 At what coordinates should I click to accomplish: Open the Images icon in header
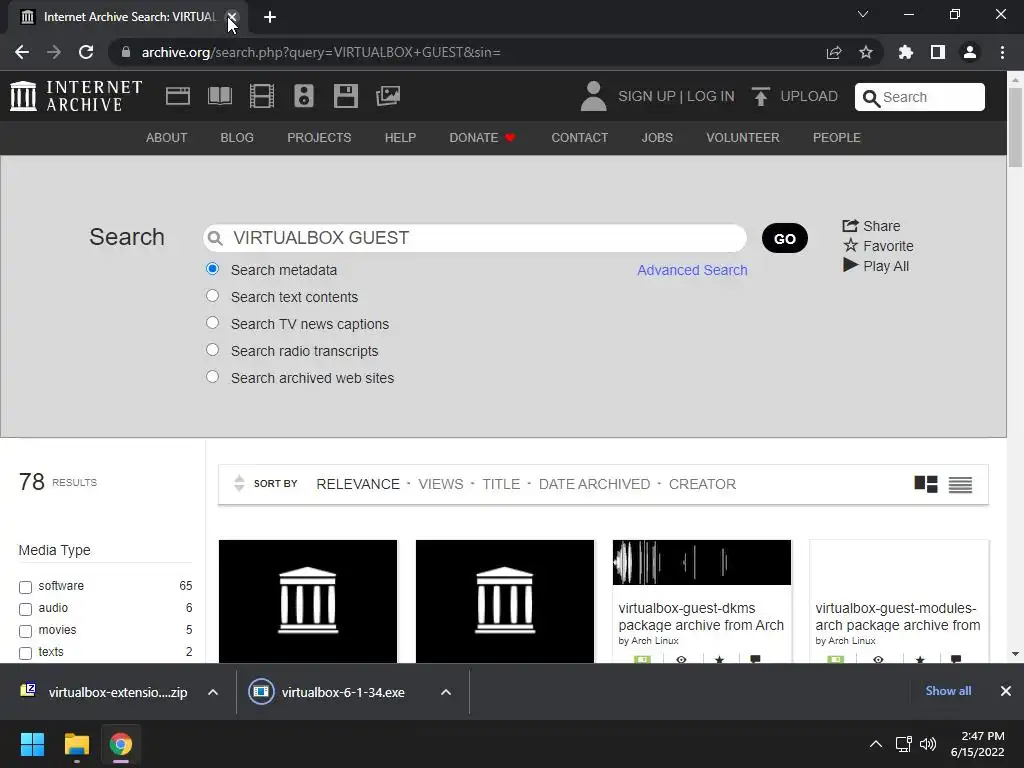pos(388,96)
